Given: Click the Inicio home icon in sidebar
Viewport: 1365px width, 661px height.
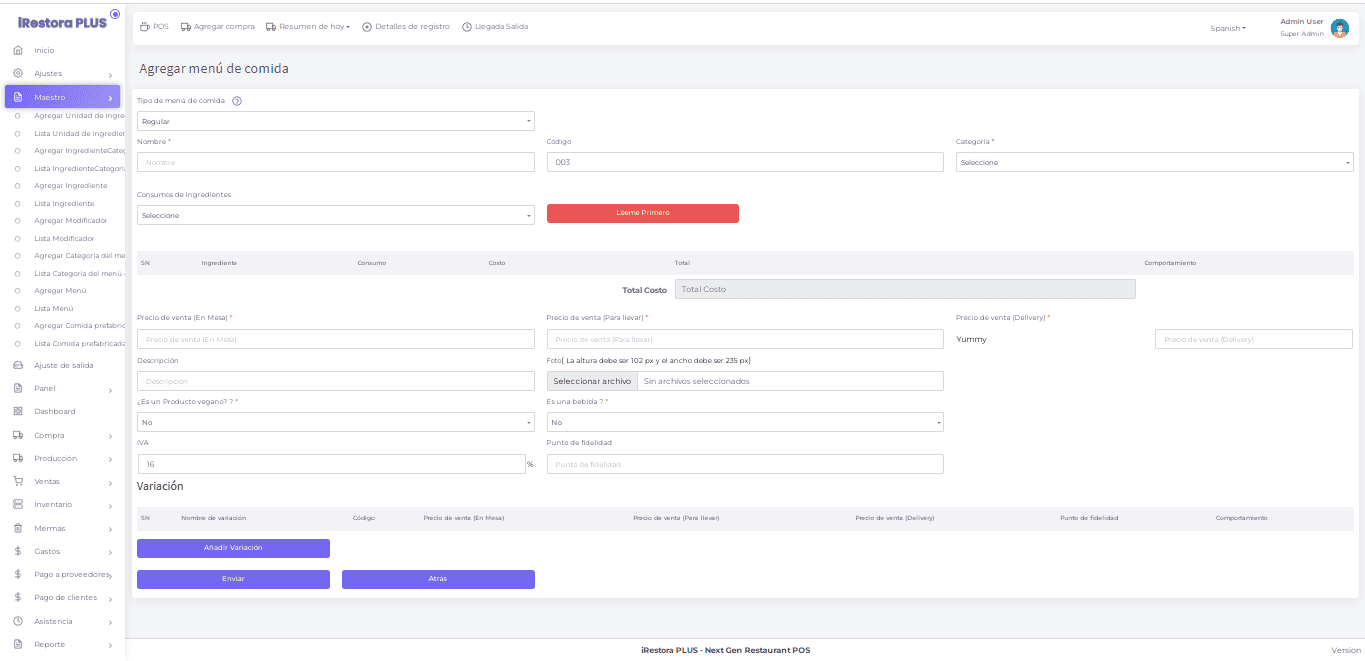Looking at the screenshot, I should 18,50.
